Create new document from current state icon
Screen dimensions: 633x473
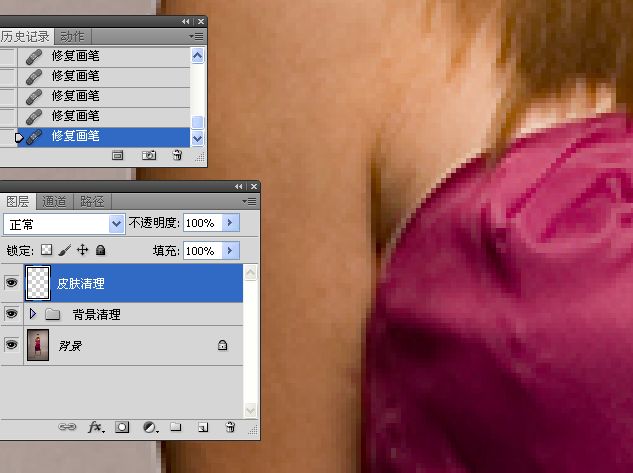click(117, 155)
